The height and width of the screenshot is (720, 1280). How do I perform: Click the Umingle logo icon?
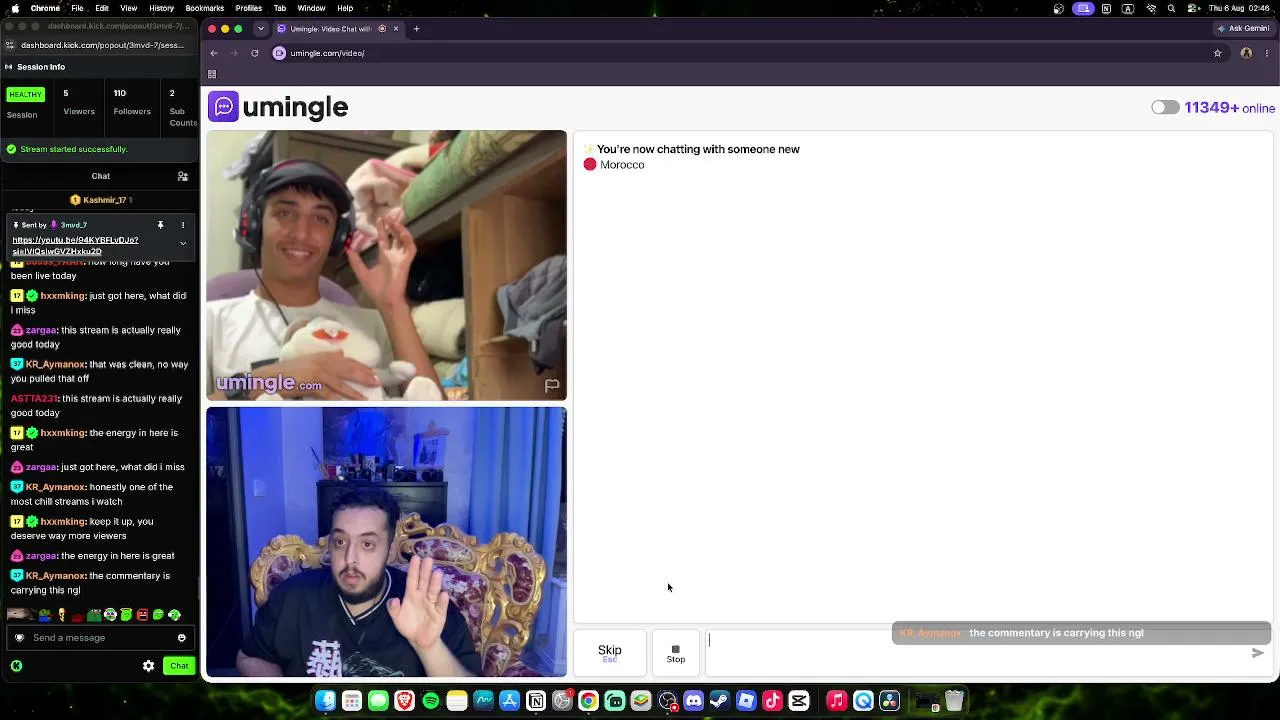point(223,107)
